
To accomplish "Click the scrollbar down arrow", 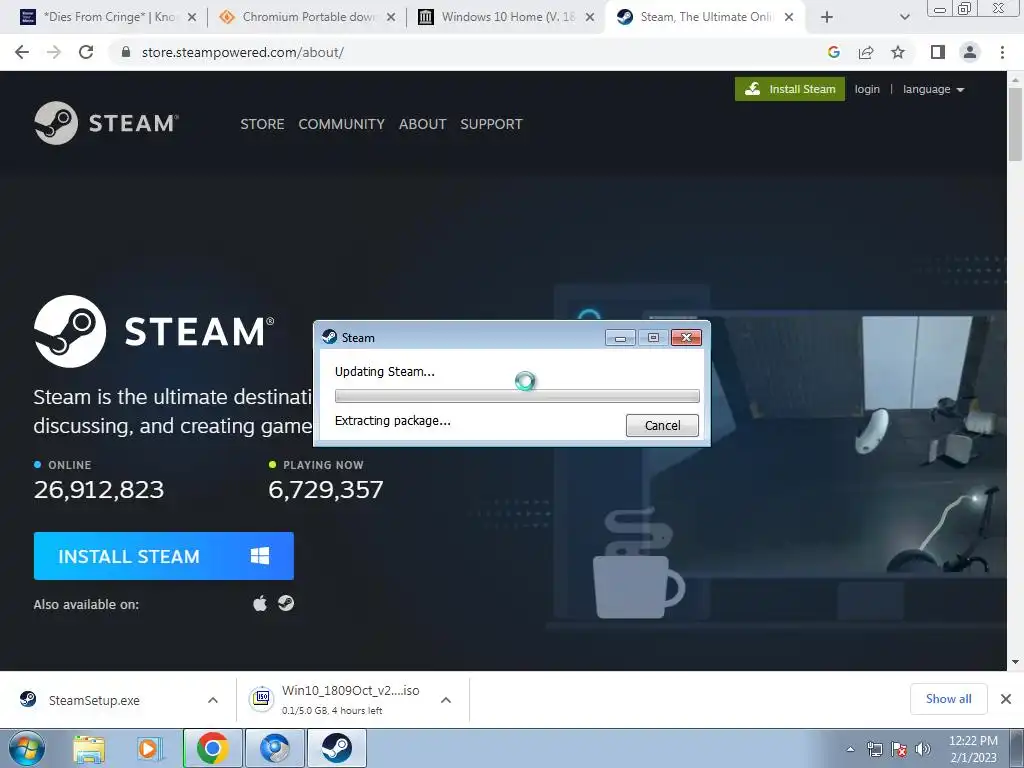I will pyautogui.click(x=1015, y=662).
